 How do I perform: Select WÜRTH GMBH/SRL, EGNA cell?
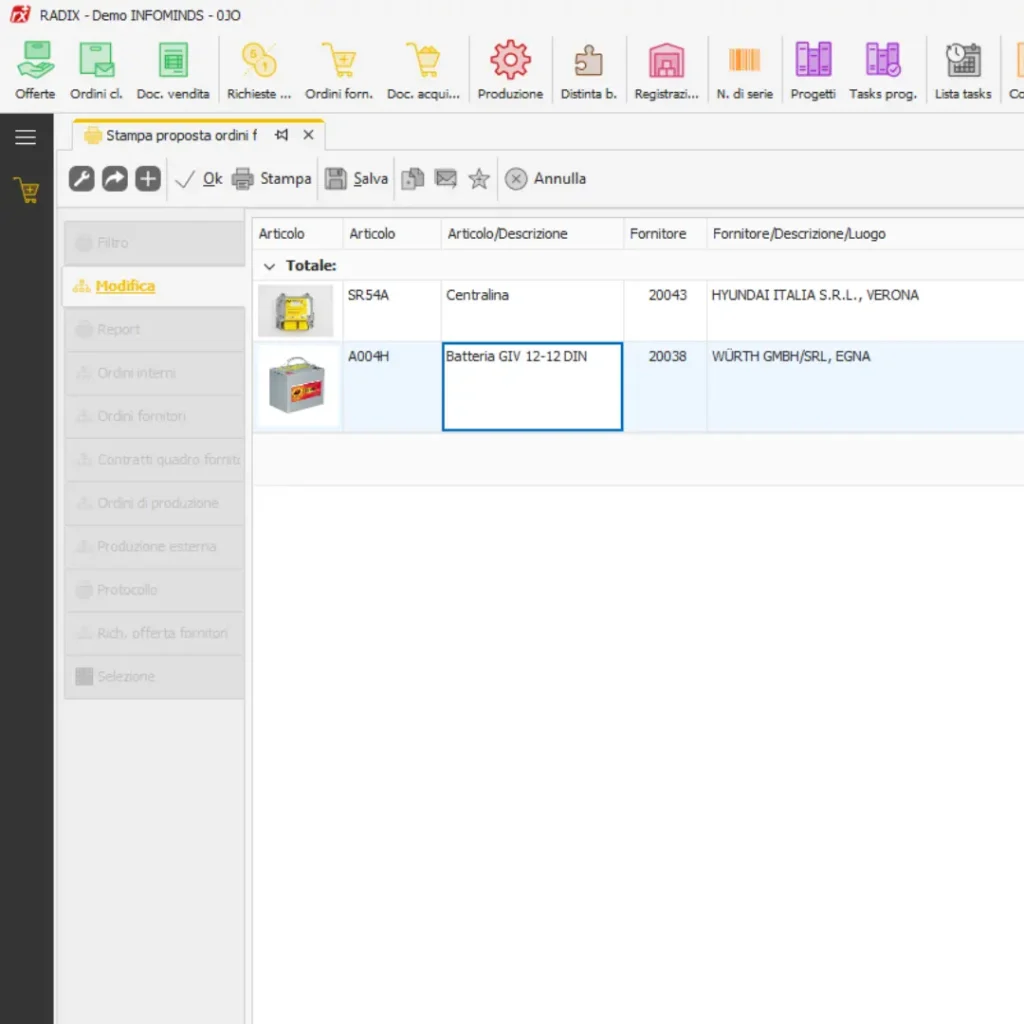click(865, 387)
